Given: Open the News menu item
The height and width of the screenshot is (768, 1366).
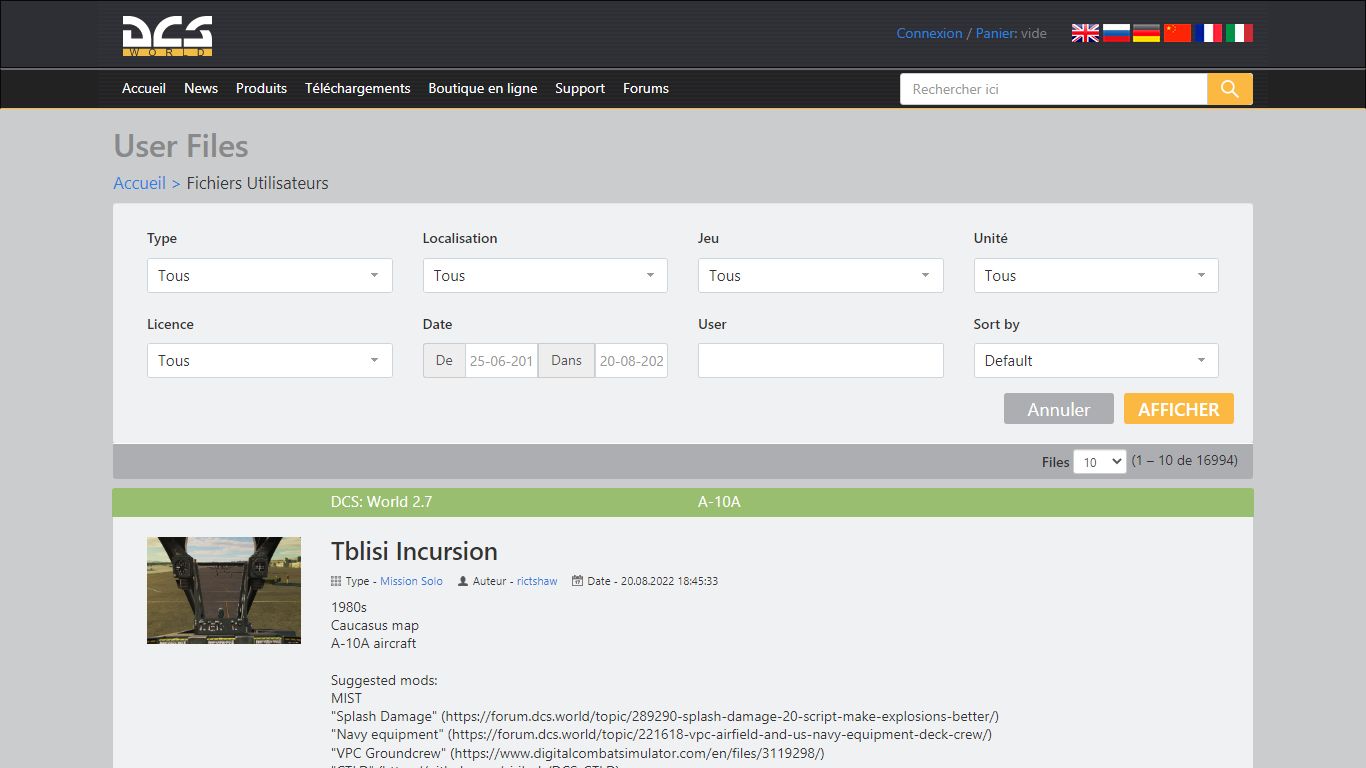Looking at the screenshot, I should [201, 88].
